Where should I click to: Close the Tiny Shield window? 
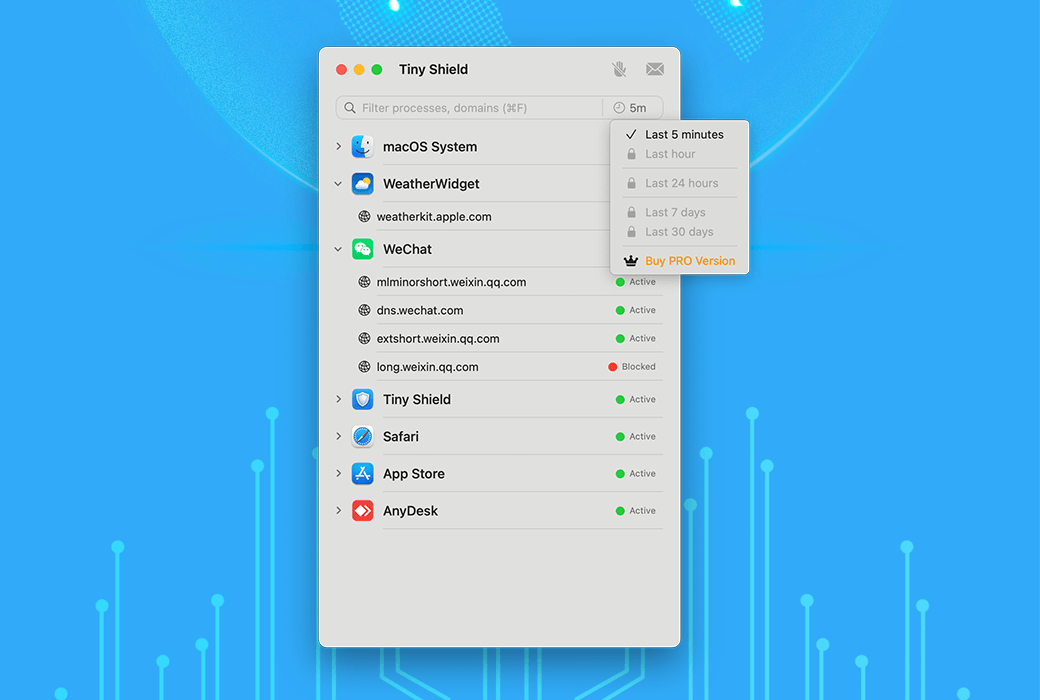pyautogui.click(x=341, y=69)
